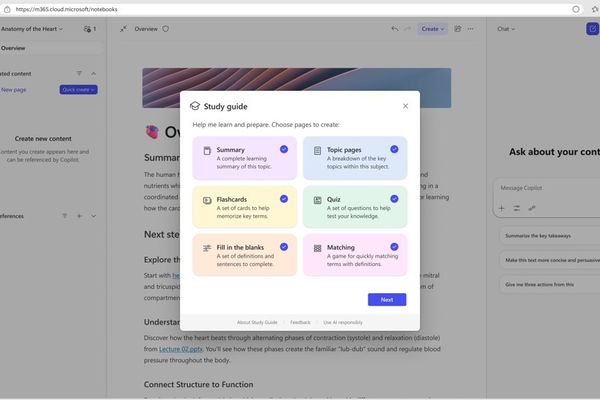Click the Matching grid icon

(x=317, y=248)
